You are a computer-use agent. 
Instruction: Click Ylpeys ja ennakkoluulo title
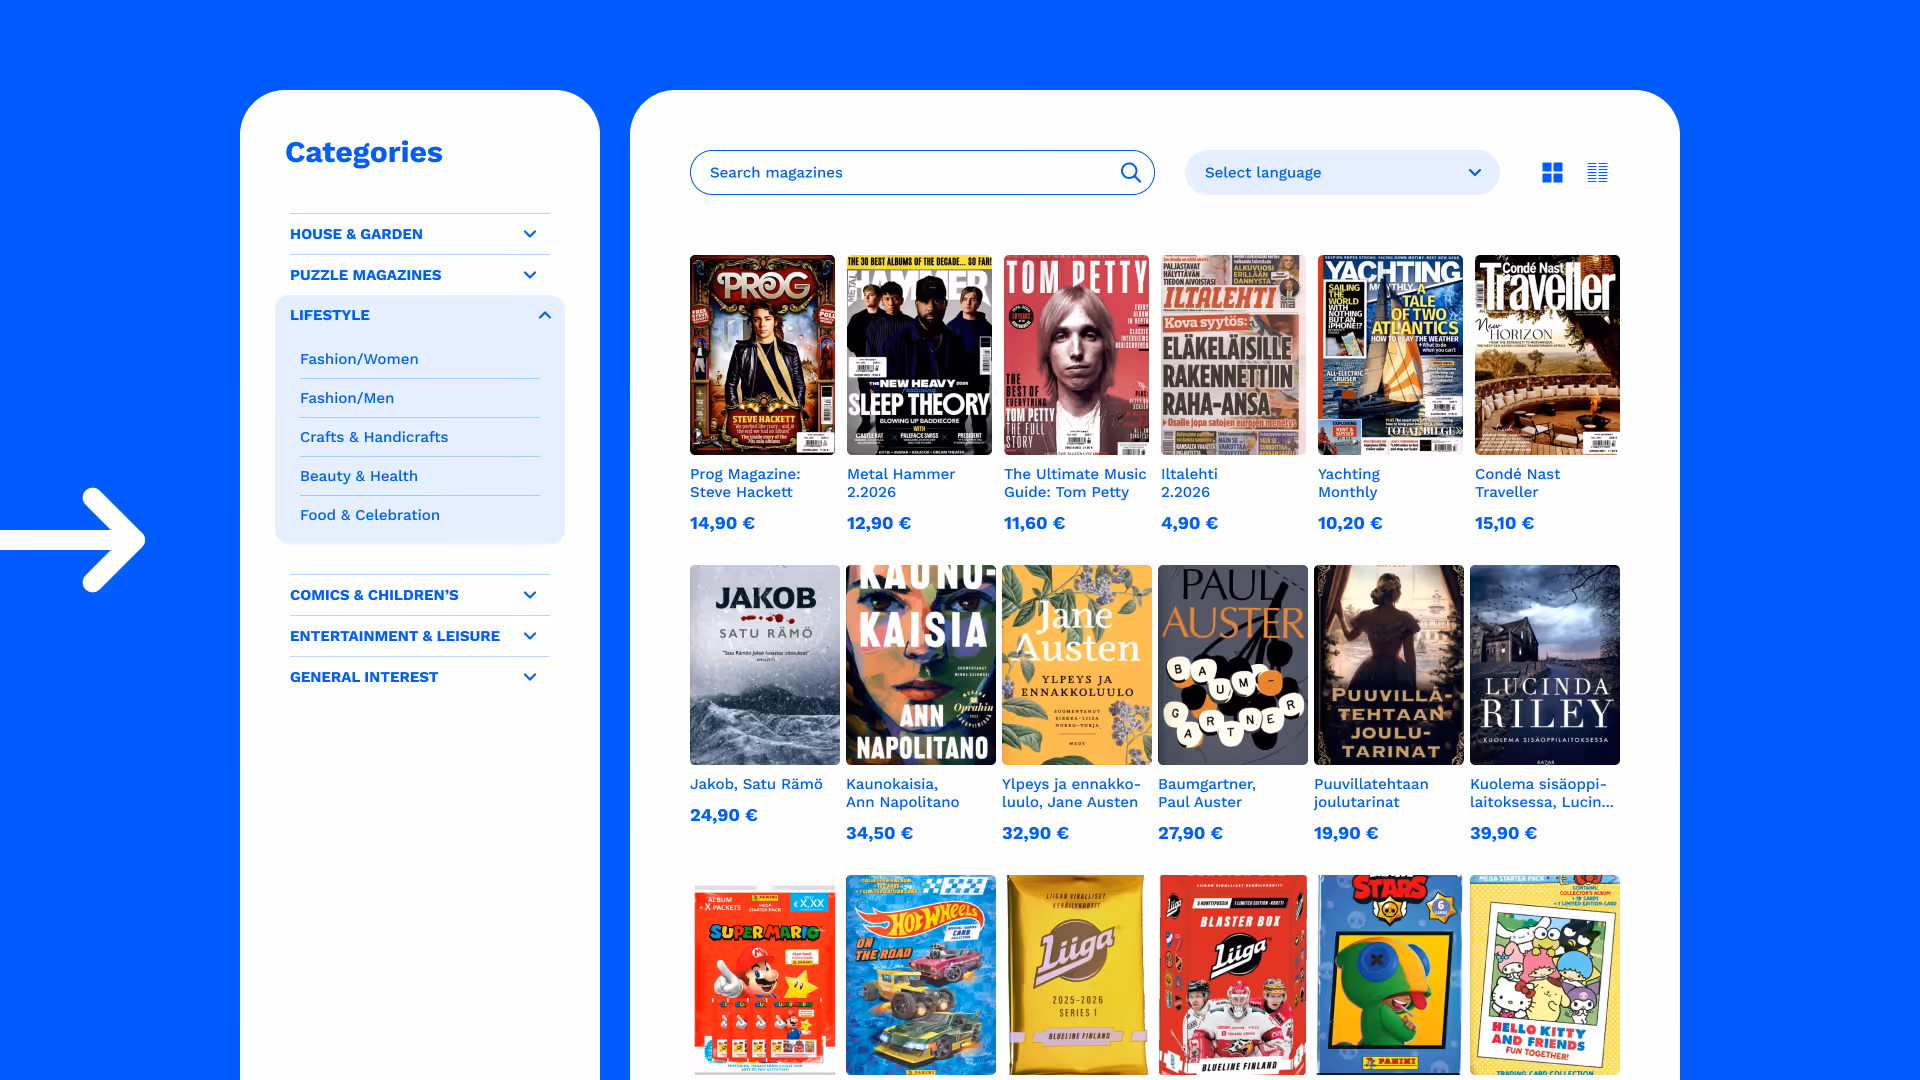click(1071, 793)
